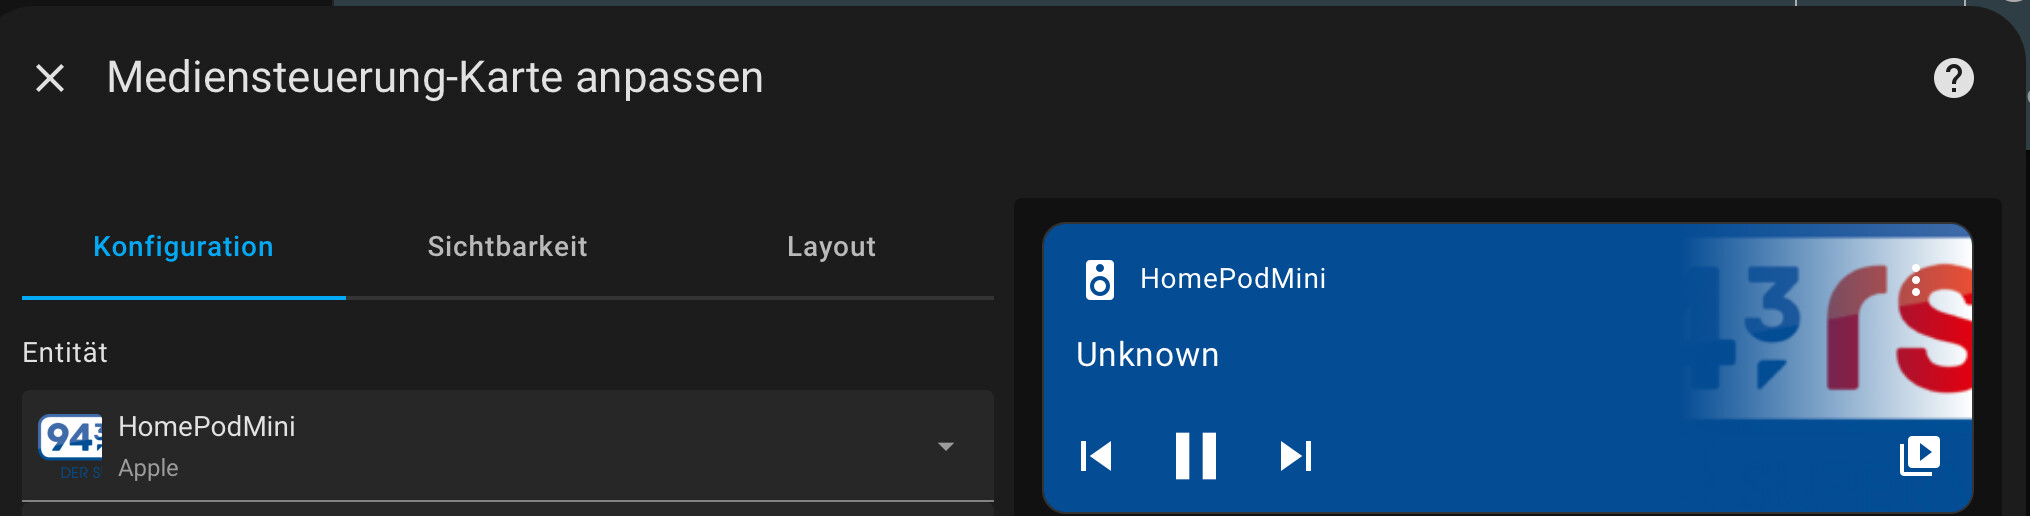Skip to next track on media card
2030x516 pixels.
coord(1295,456)
